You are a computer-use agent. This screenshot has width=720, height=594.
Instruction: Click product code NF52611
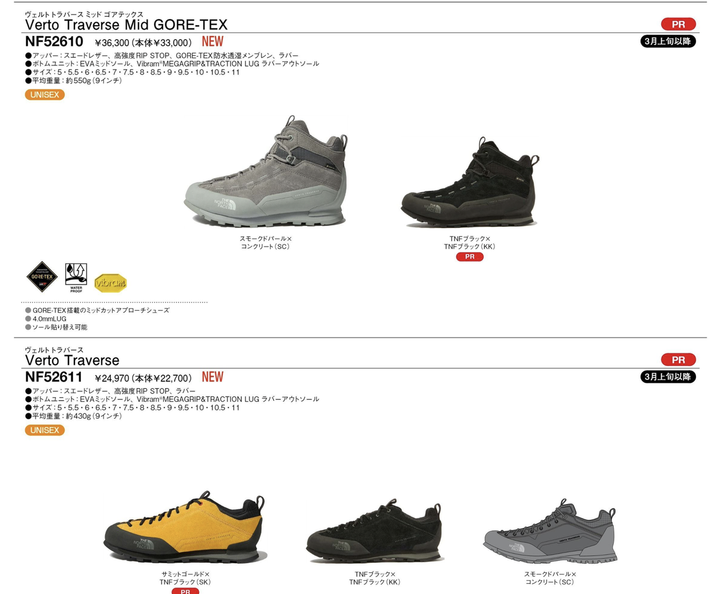coord(54,377)
